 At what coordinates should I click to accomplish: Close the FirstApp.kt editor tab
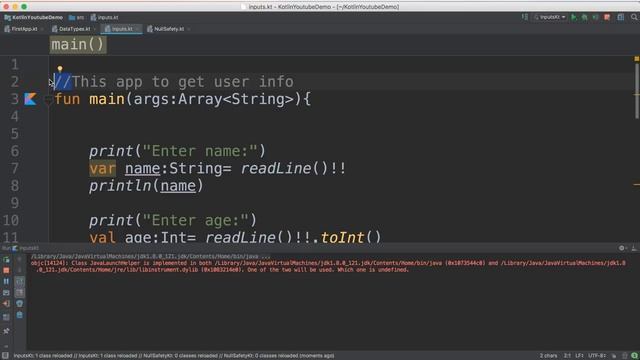[x=42, y=29]
